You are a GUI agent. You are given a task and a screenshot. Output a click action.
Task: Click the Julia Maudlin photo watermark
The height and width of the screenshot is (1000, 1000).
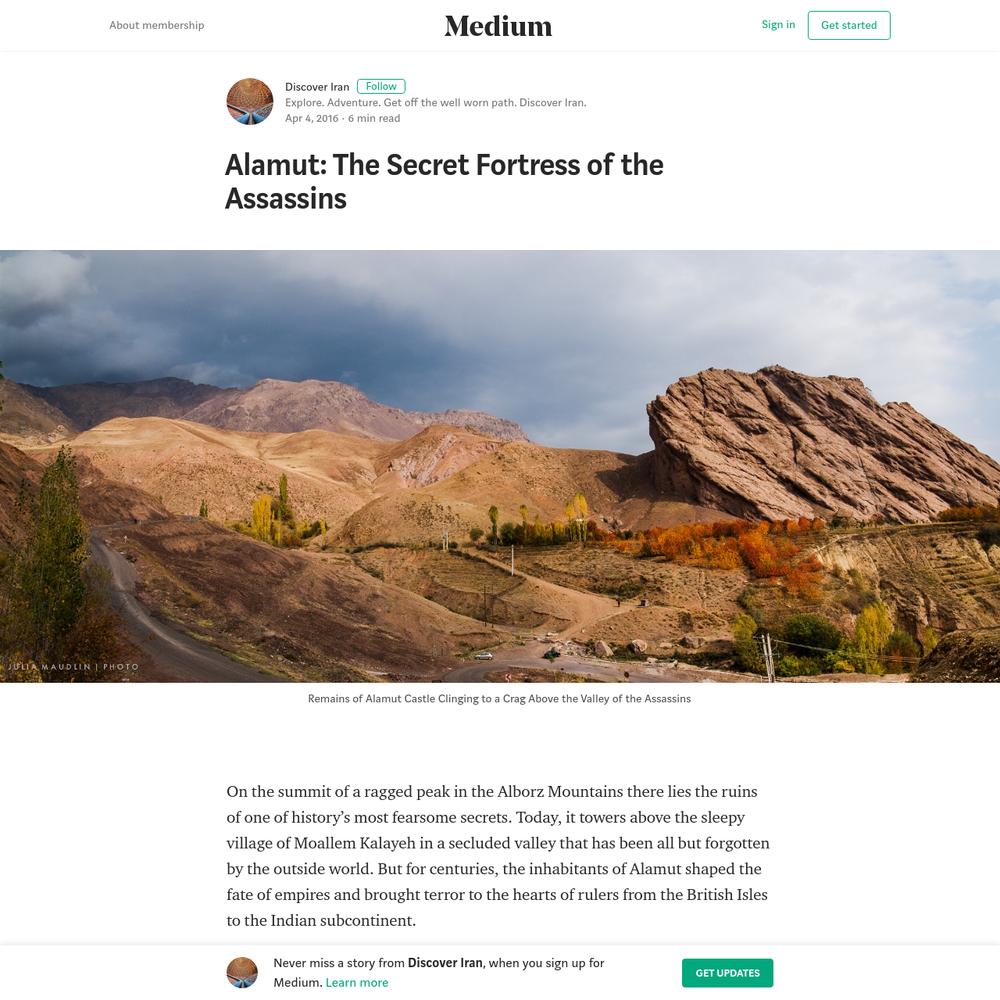73,666
